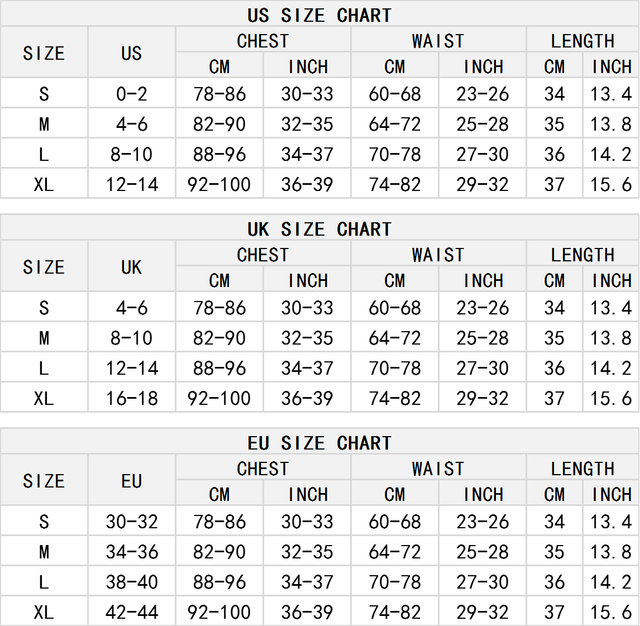Click the 38-40 cell in EU chart
The height and width of the screenshot is (626, 640).
[x=132, y=582]
